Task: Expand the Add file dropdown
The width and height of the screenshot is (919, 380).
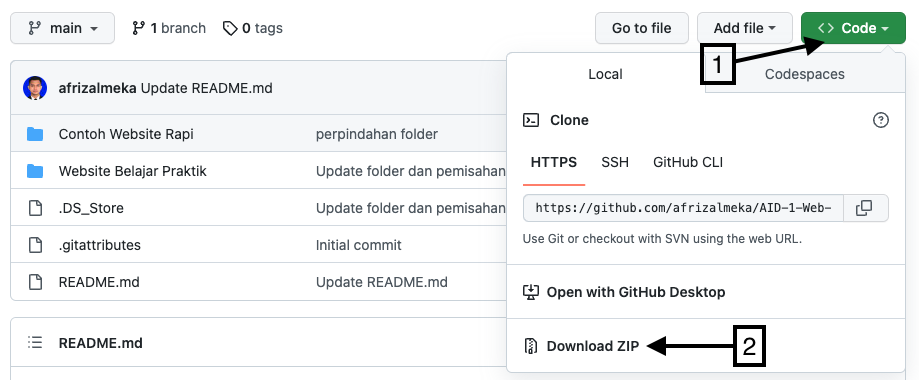Action: tap(745, 28)
